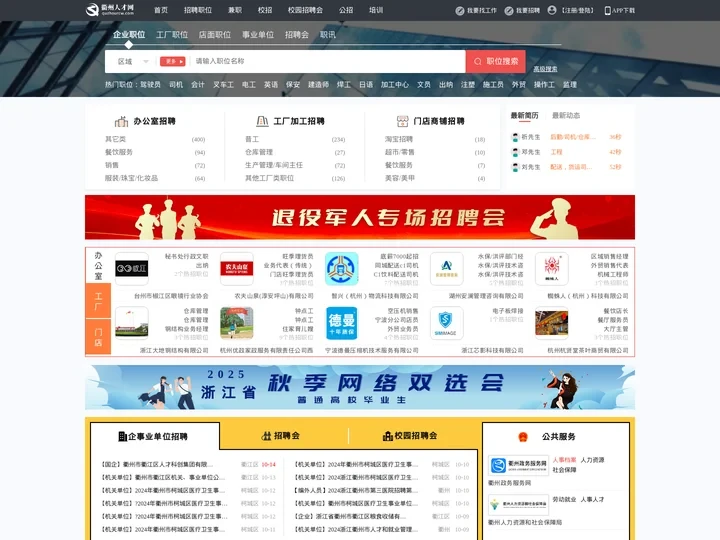This screenshot has width=720, height=540.
Task: Click the 注册/登录 link
Action: point(578,11)
